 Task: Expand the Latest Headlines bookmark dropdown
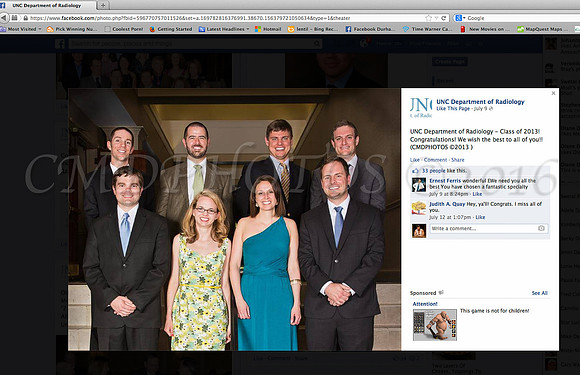click(247, 29)
